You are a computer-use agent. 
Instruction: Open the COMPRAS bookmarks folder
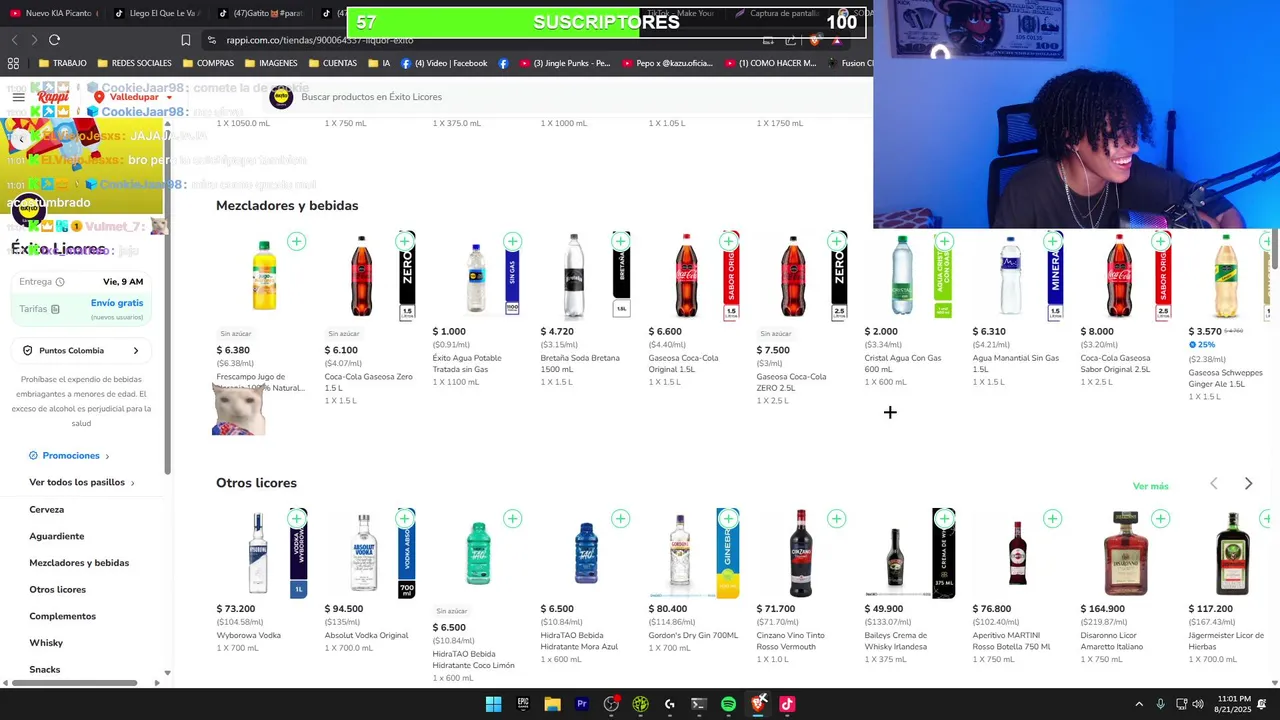pos(208,63)
